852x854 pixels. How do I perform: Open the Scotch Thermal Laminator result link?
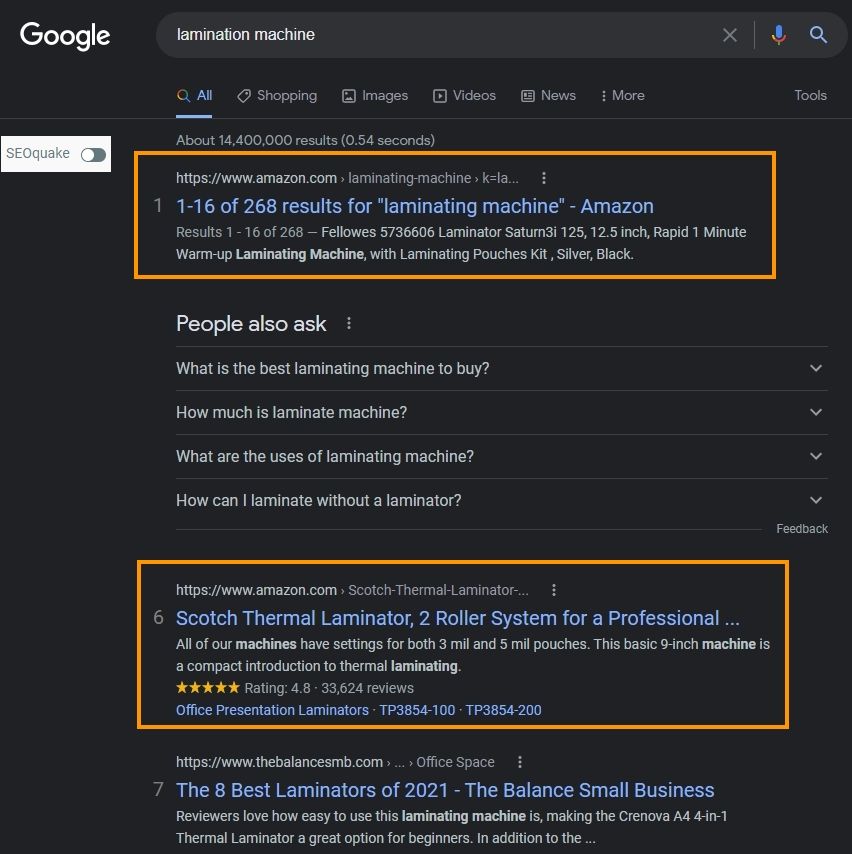[x=458, y=618]
